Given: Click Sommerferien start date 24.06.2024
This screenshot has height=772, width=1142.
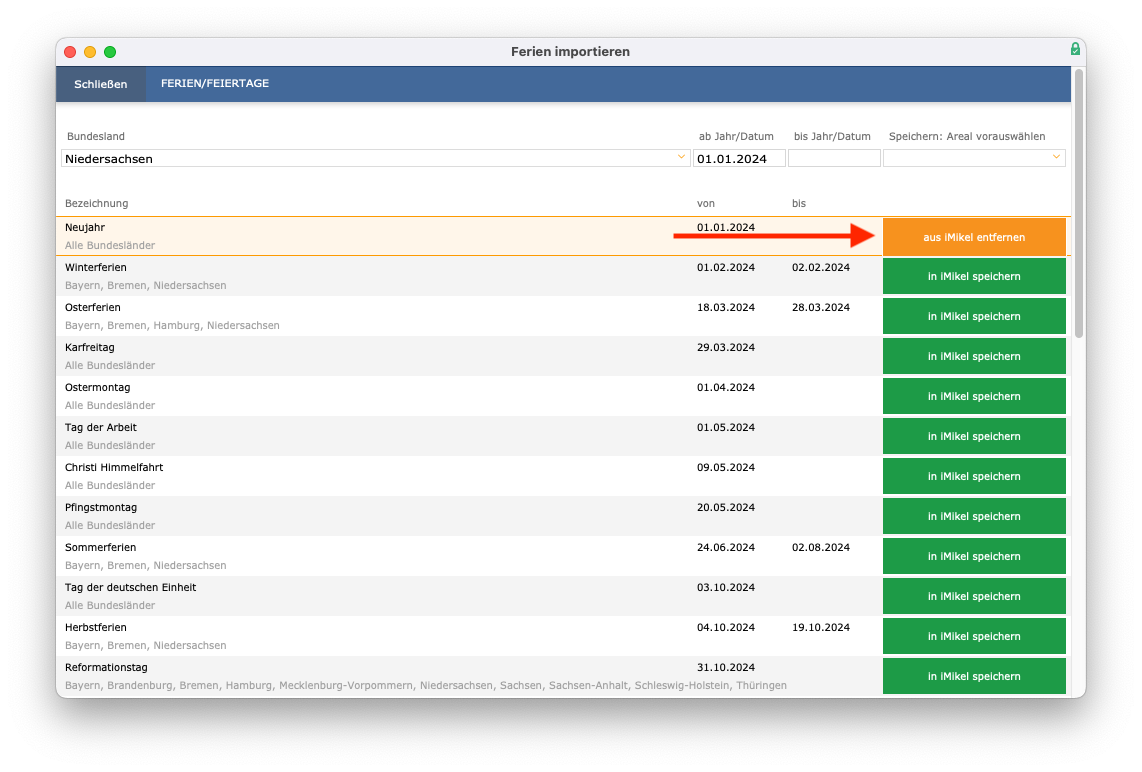Looking at the screenshot, I should tap(725, 548).
